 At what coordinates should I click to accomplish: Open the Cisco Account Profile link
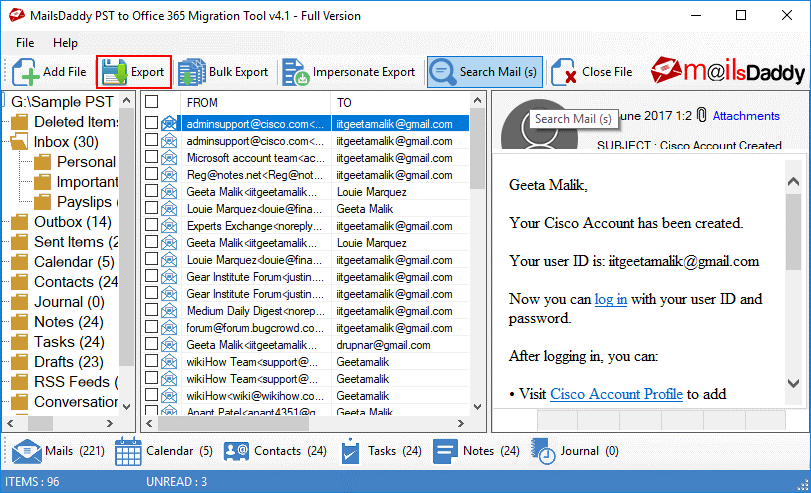point(616,394)
